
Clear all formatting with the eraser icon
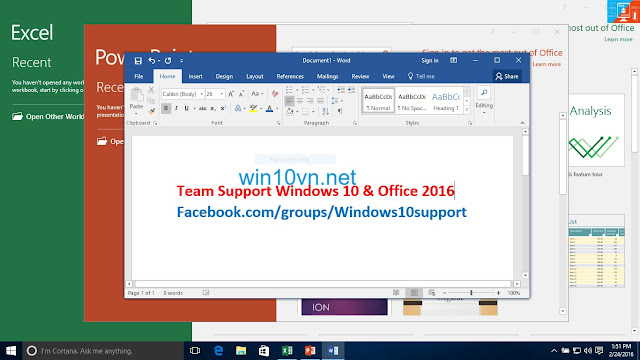click(275, 94)
